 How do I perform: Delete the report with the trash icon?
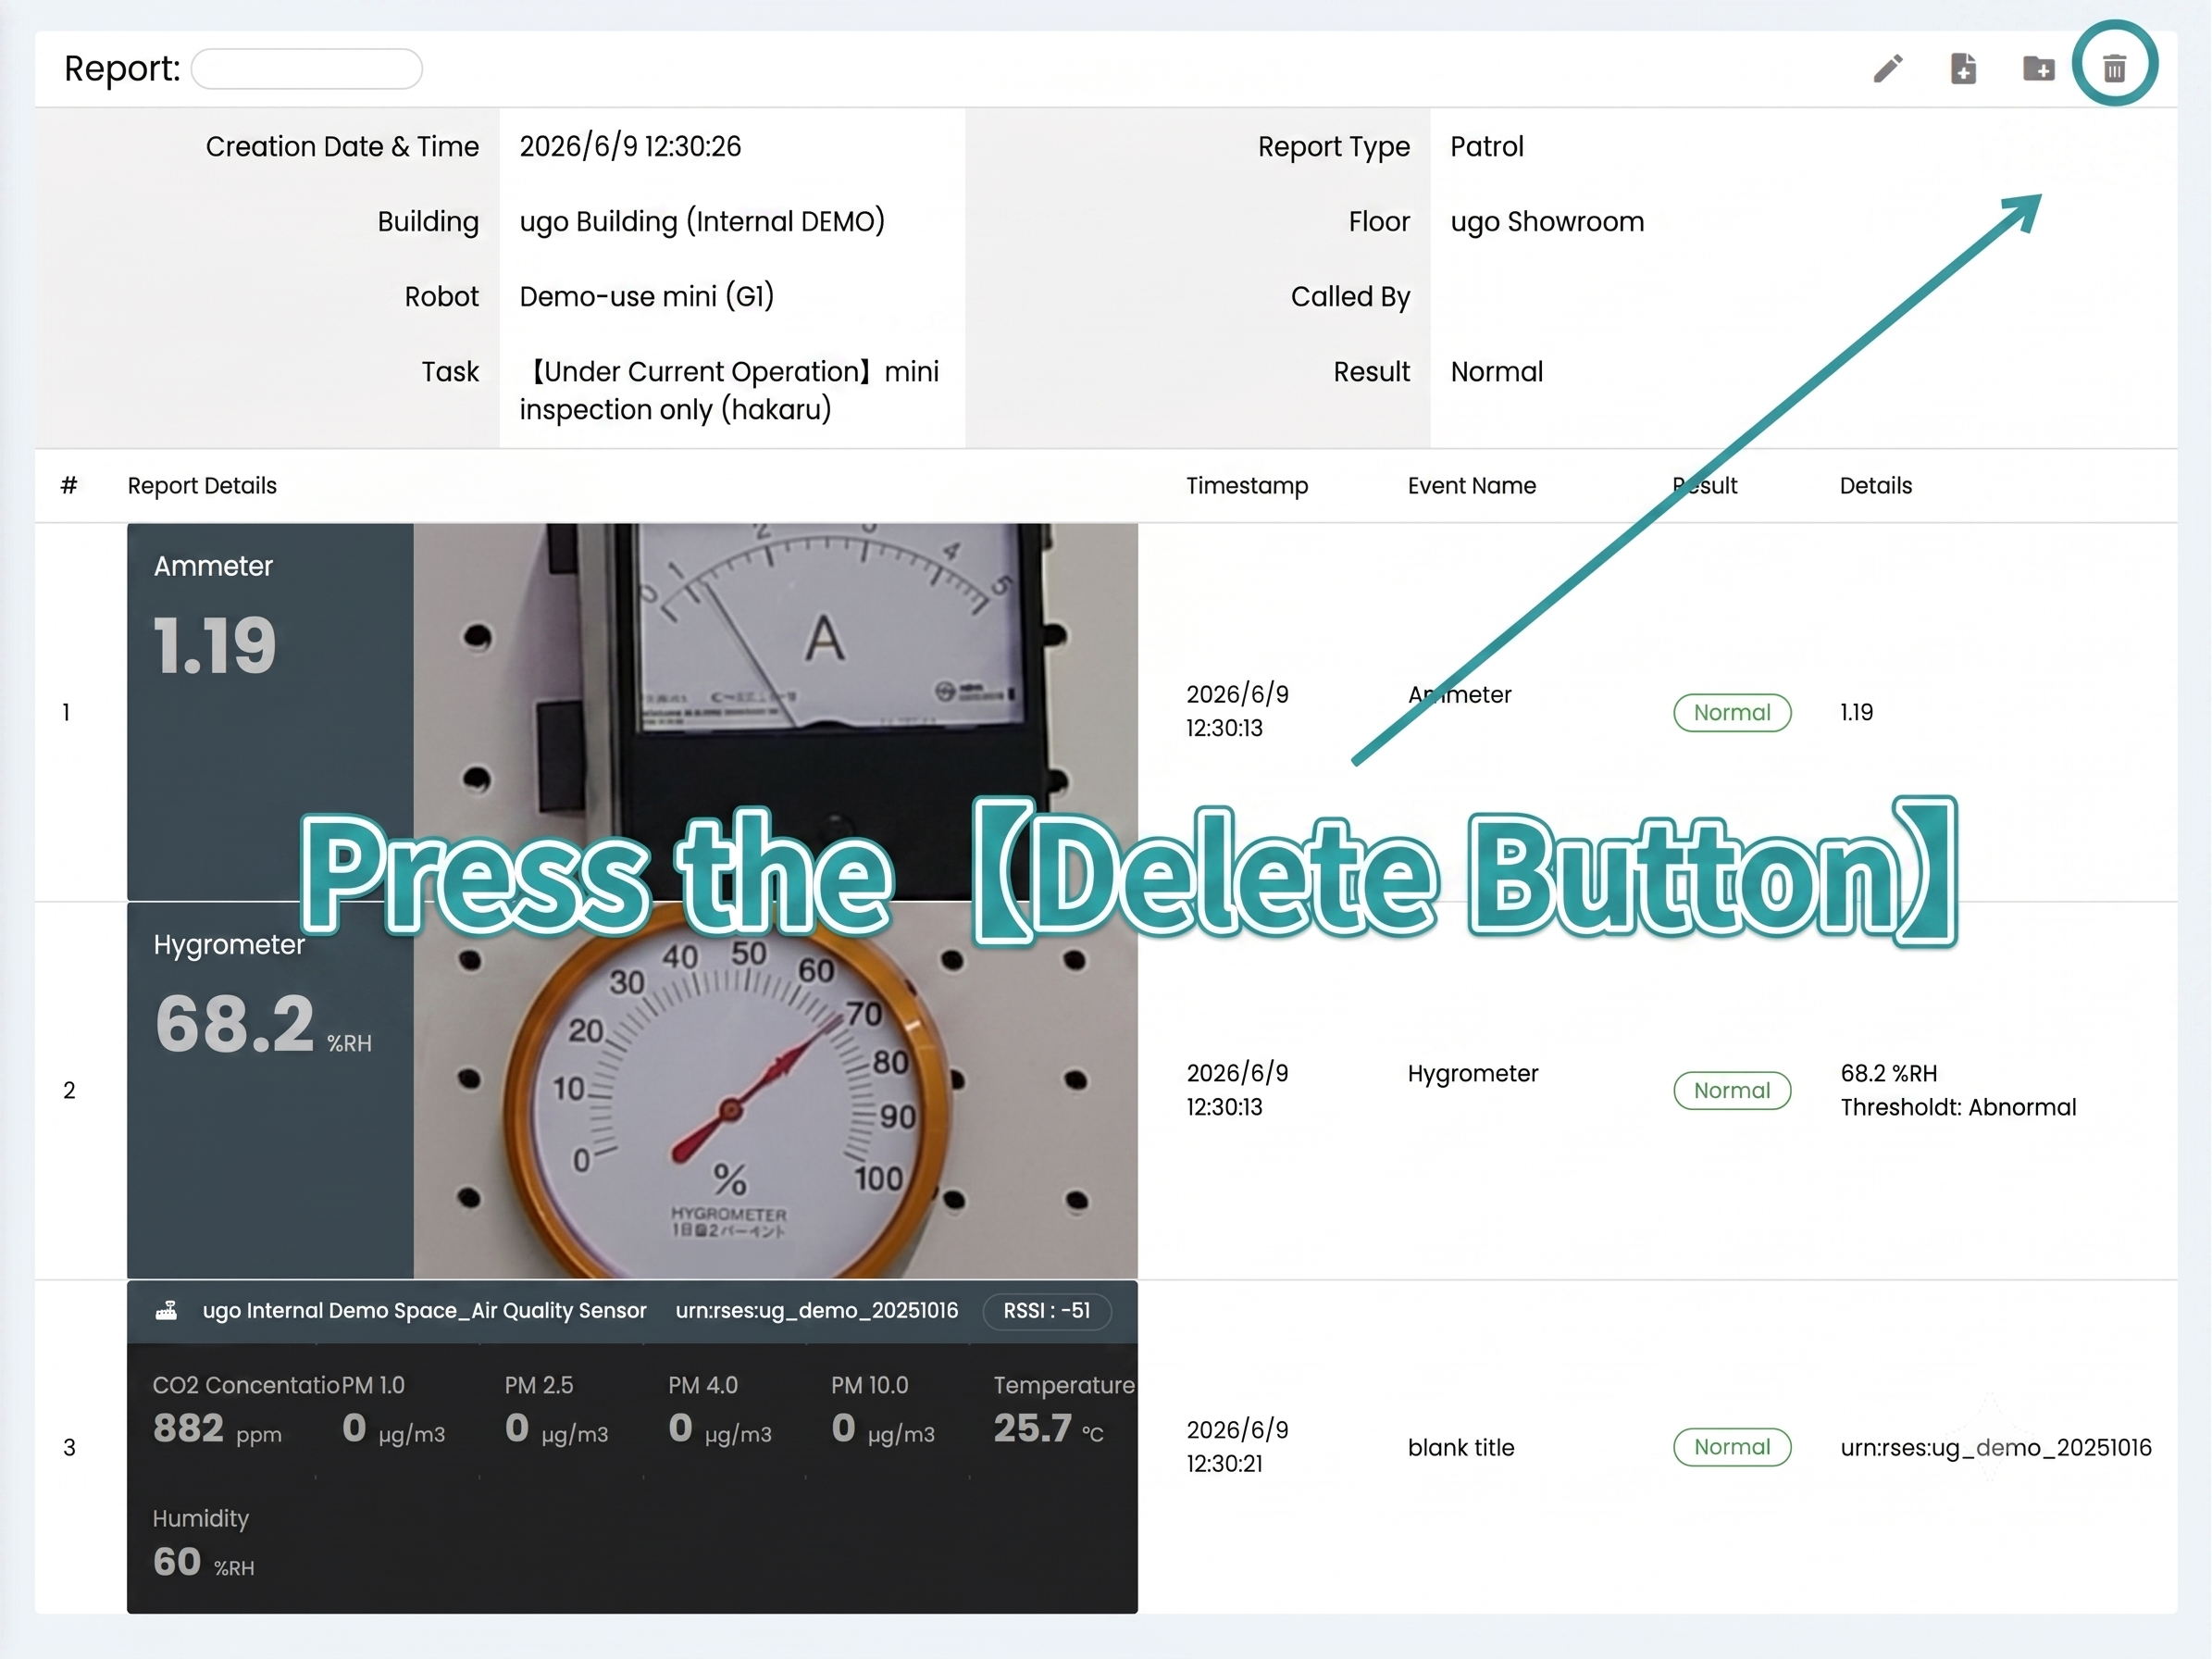(2114, 69)
